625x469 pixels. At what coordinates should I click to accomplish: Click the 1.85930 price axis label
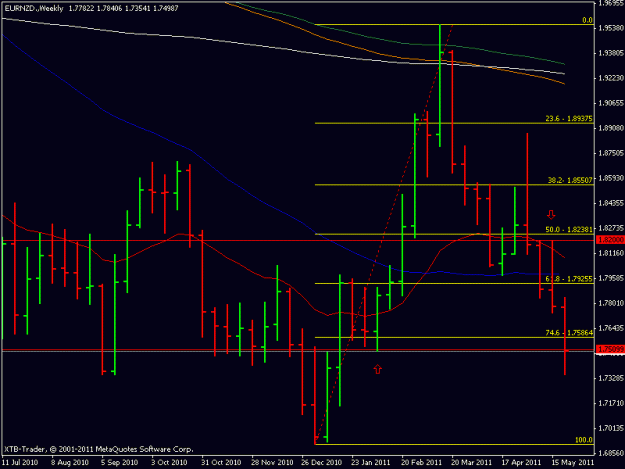[x=611, y=178]
